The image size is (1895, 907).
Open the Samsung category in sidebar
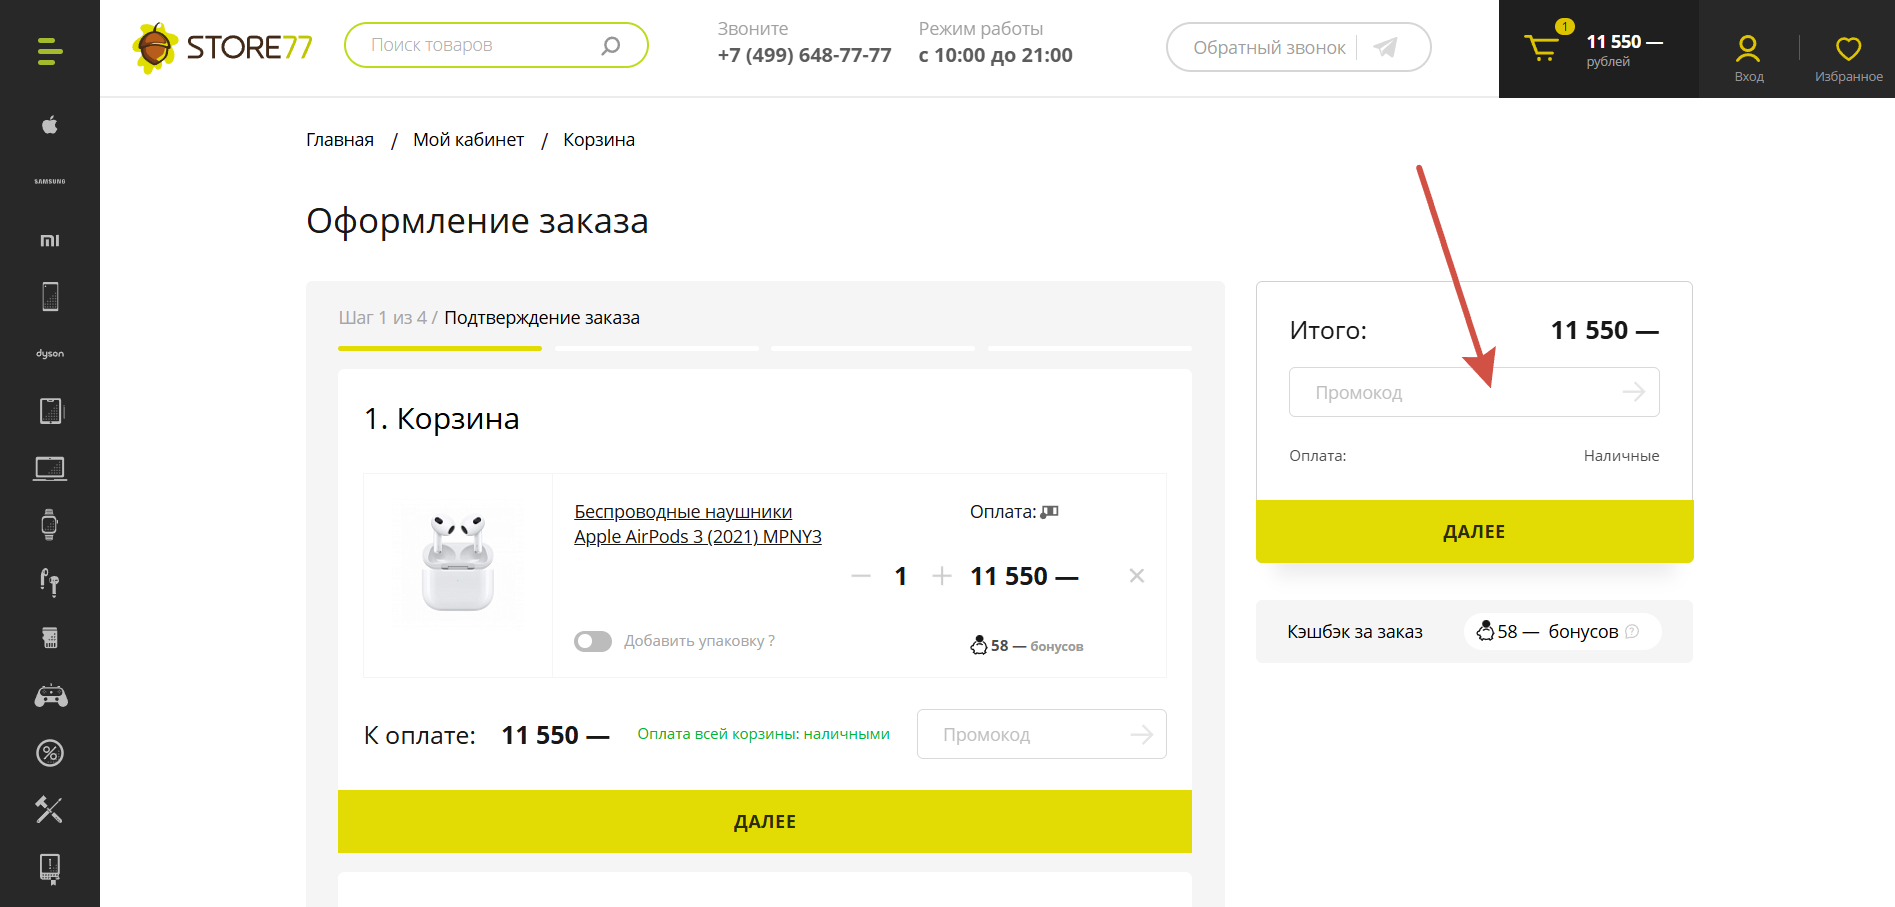[50, 182]
